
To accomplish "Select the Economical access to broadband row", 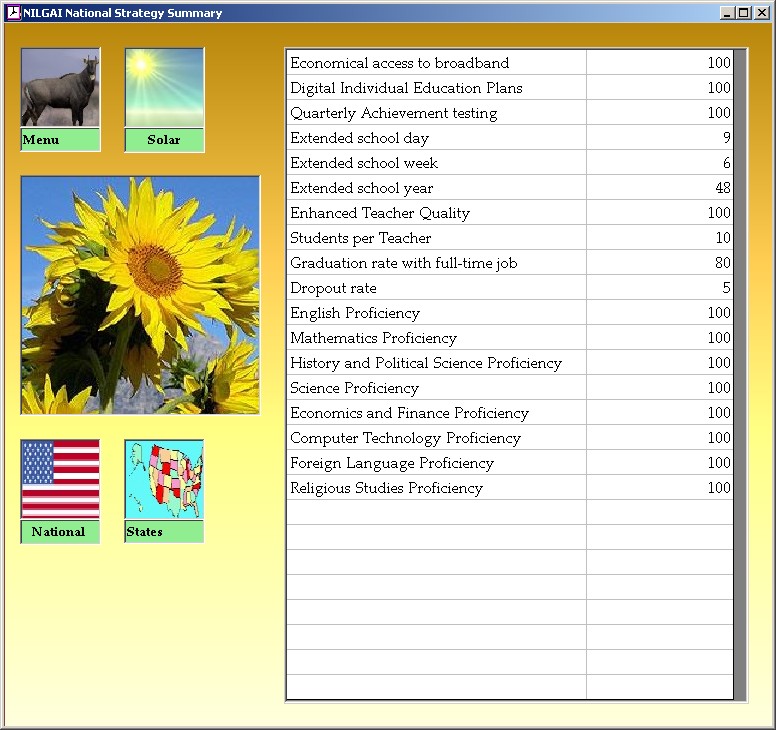I will pos(436,63).
